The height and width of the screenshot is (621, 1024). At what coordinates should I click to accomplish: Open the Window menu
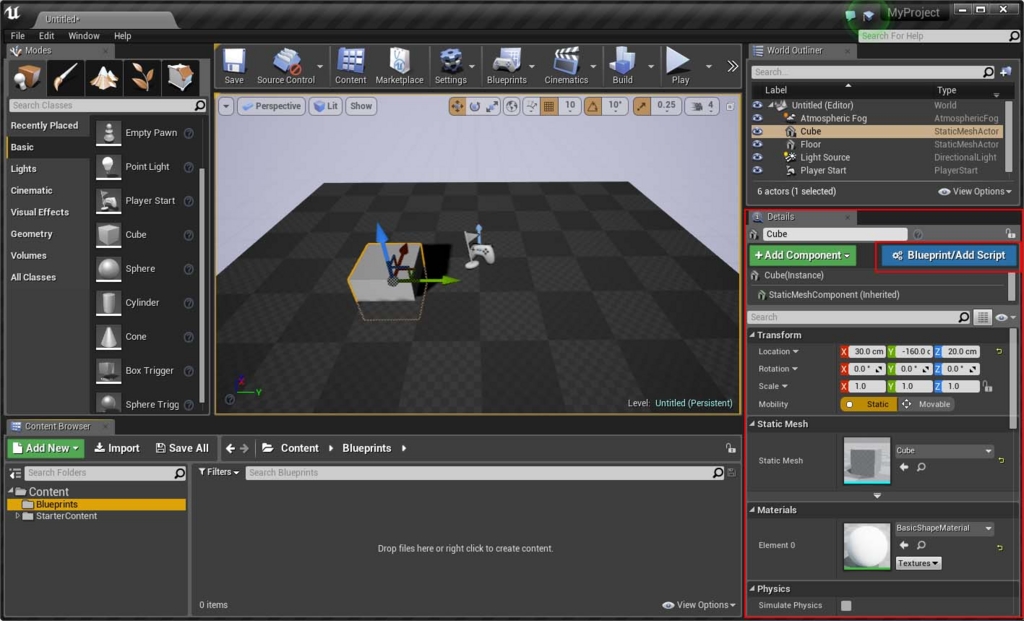[84, 36]
